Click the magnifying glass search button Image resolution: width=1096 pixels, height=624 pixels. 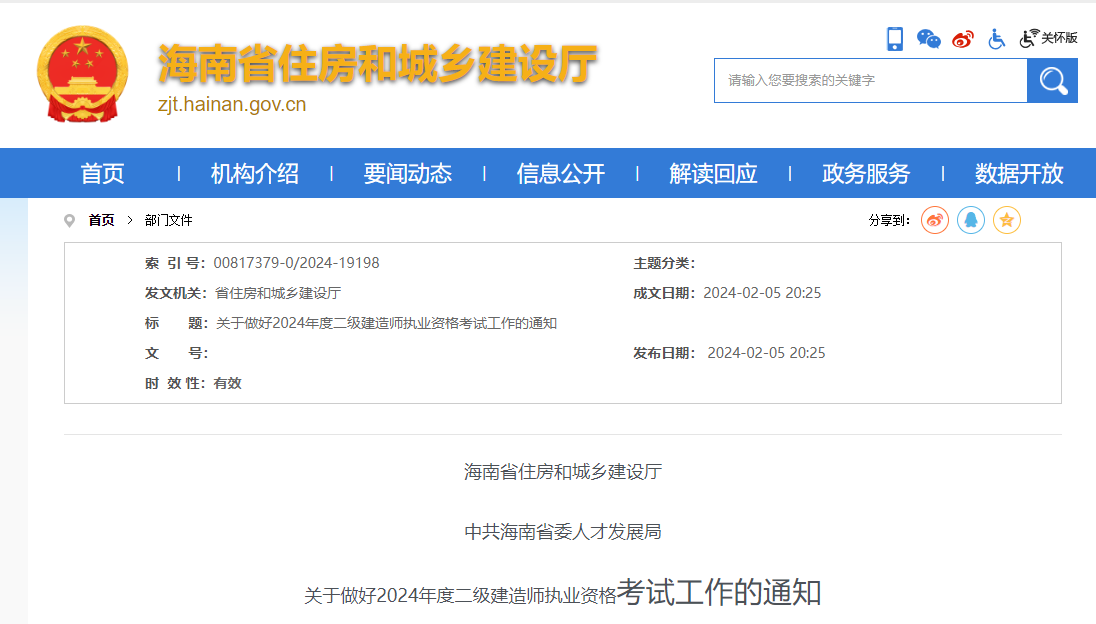1052,80
